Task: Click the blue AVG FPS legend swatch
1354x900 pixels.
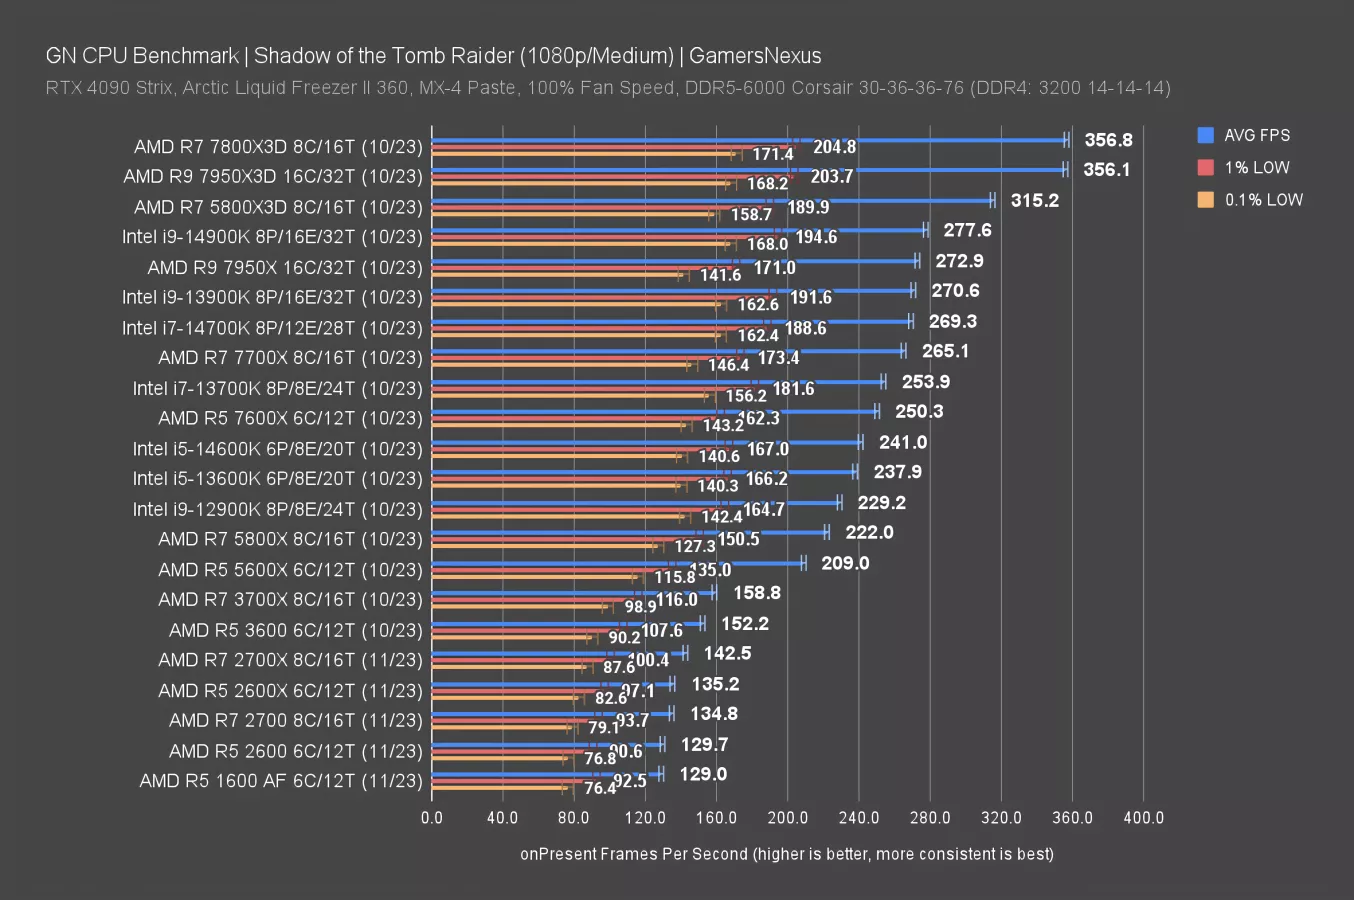Action: click(x=1205, y=135)
